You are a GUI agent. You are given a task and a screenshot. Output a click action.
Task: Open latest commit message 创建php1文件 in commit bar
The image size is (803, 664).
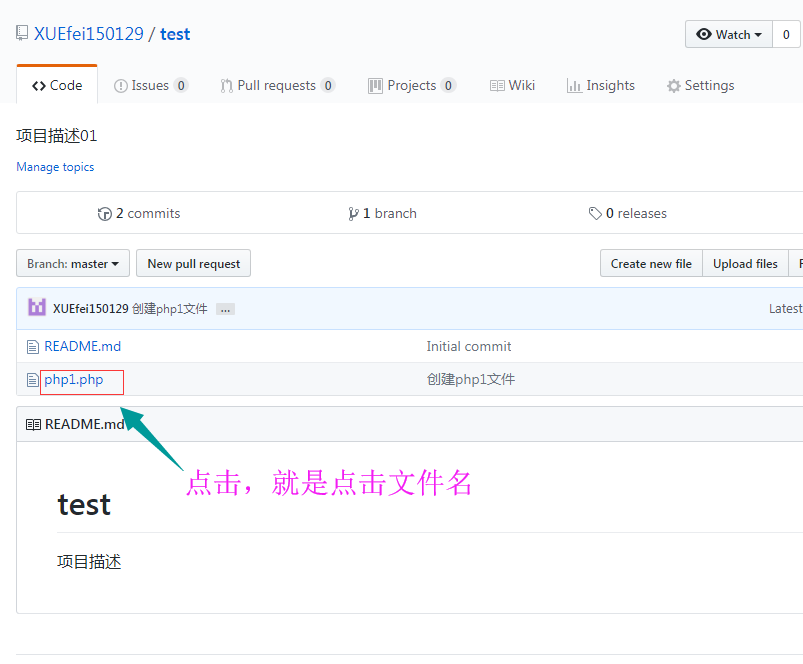(x=170, y=309)
